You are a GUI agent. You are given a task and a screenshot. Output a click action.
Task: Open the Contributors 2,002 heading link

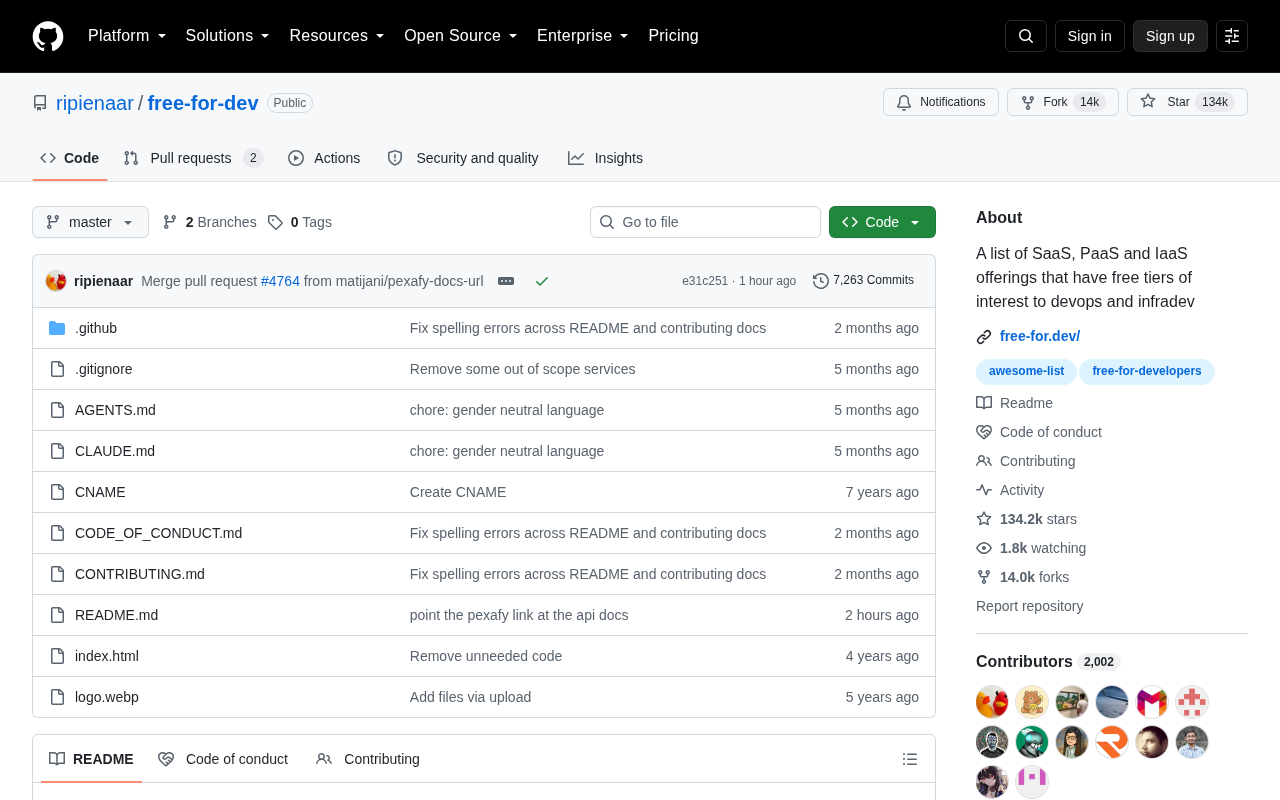click(x=1048, y=662)
